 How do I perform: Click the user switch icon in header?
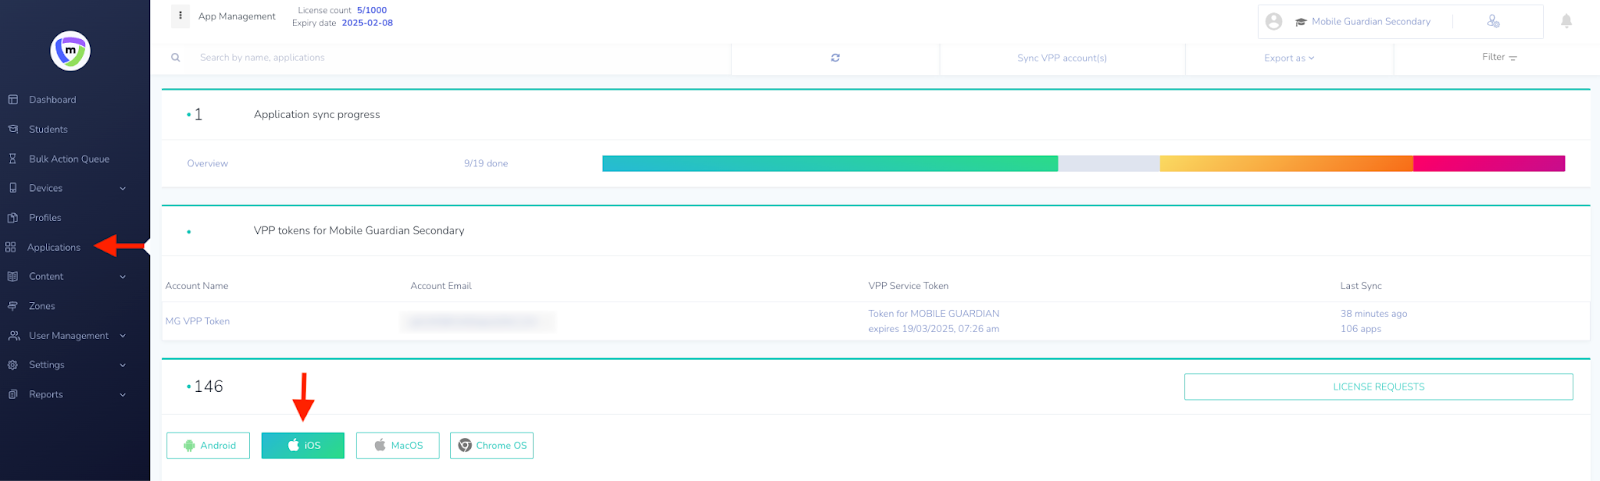(x=1493, y=21)
